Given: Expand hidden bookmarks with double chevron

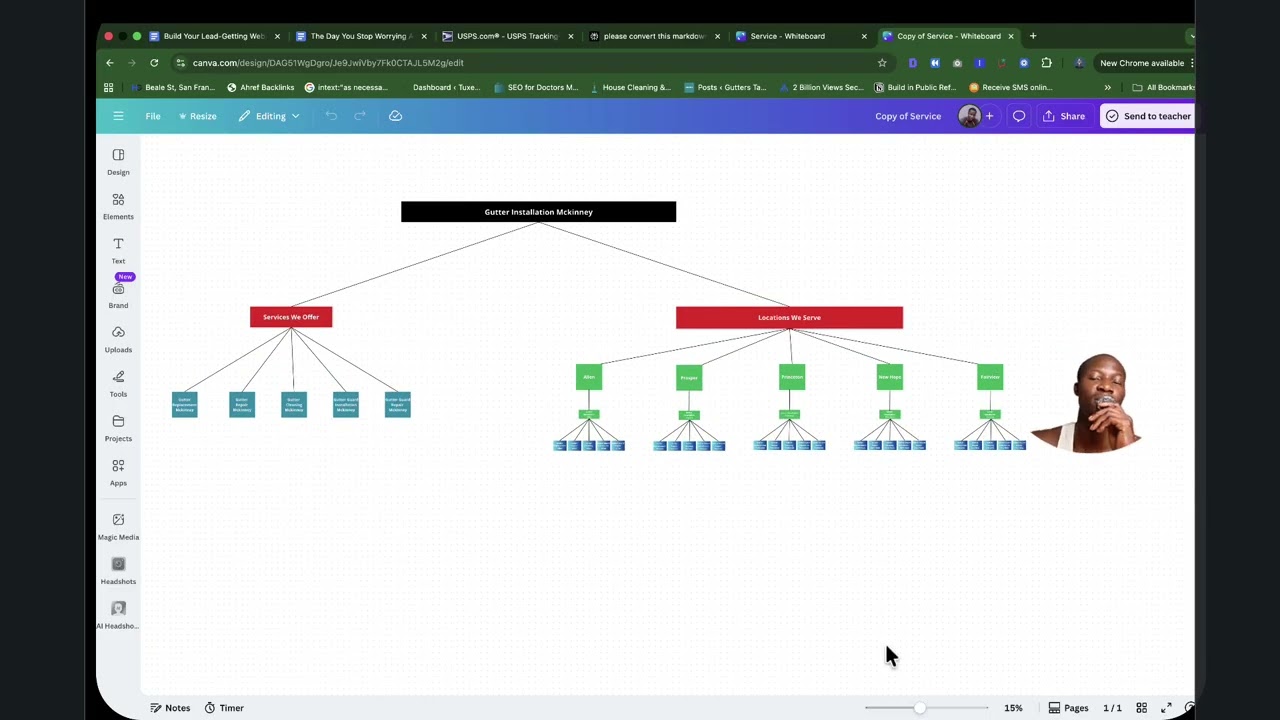Looking at the screenshot, I should (x=1107, y=87).
